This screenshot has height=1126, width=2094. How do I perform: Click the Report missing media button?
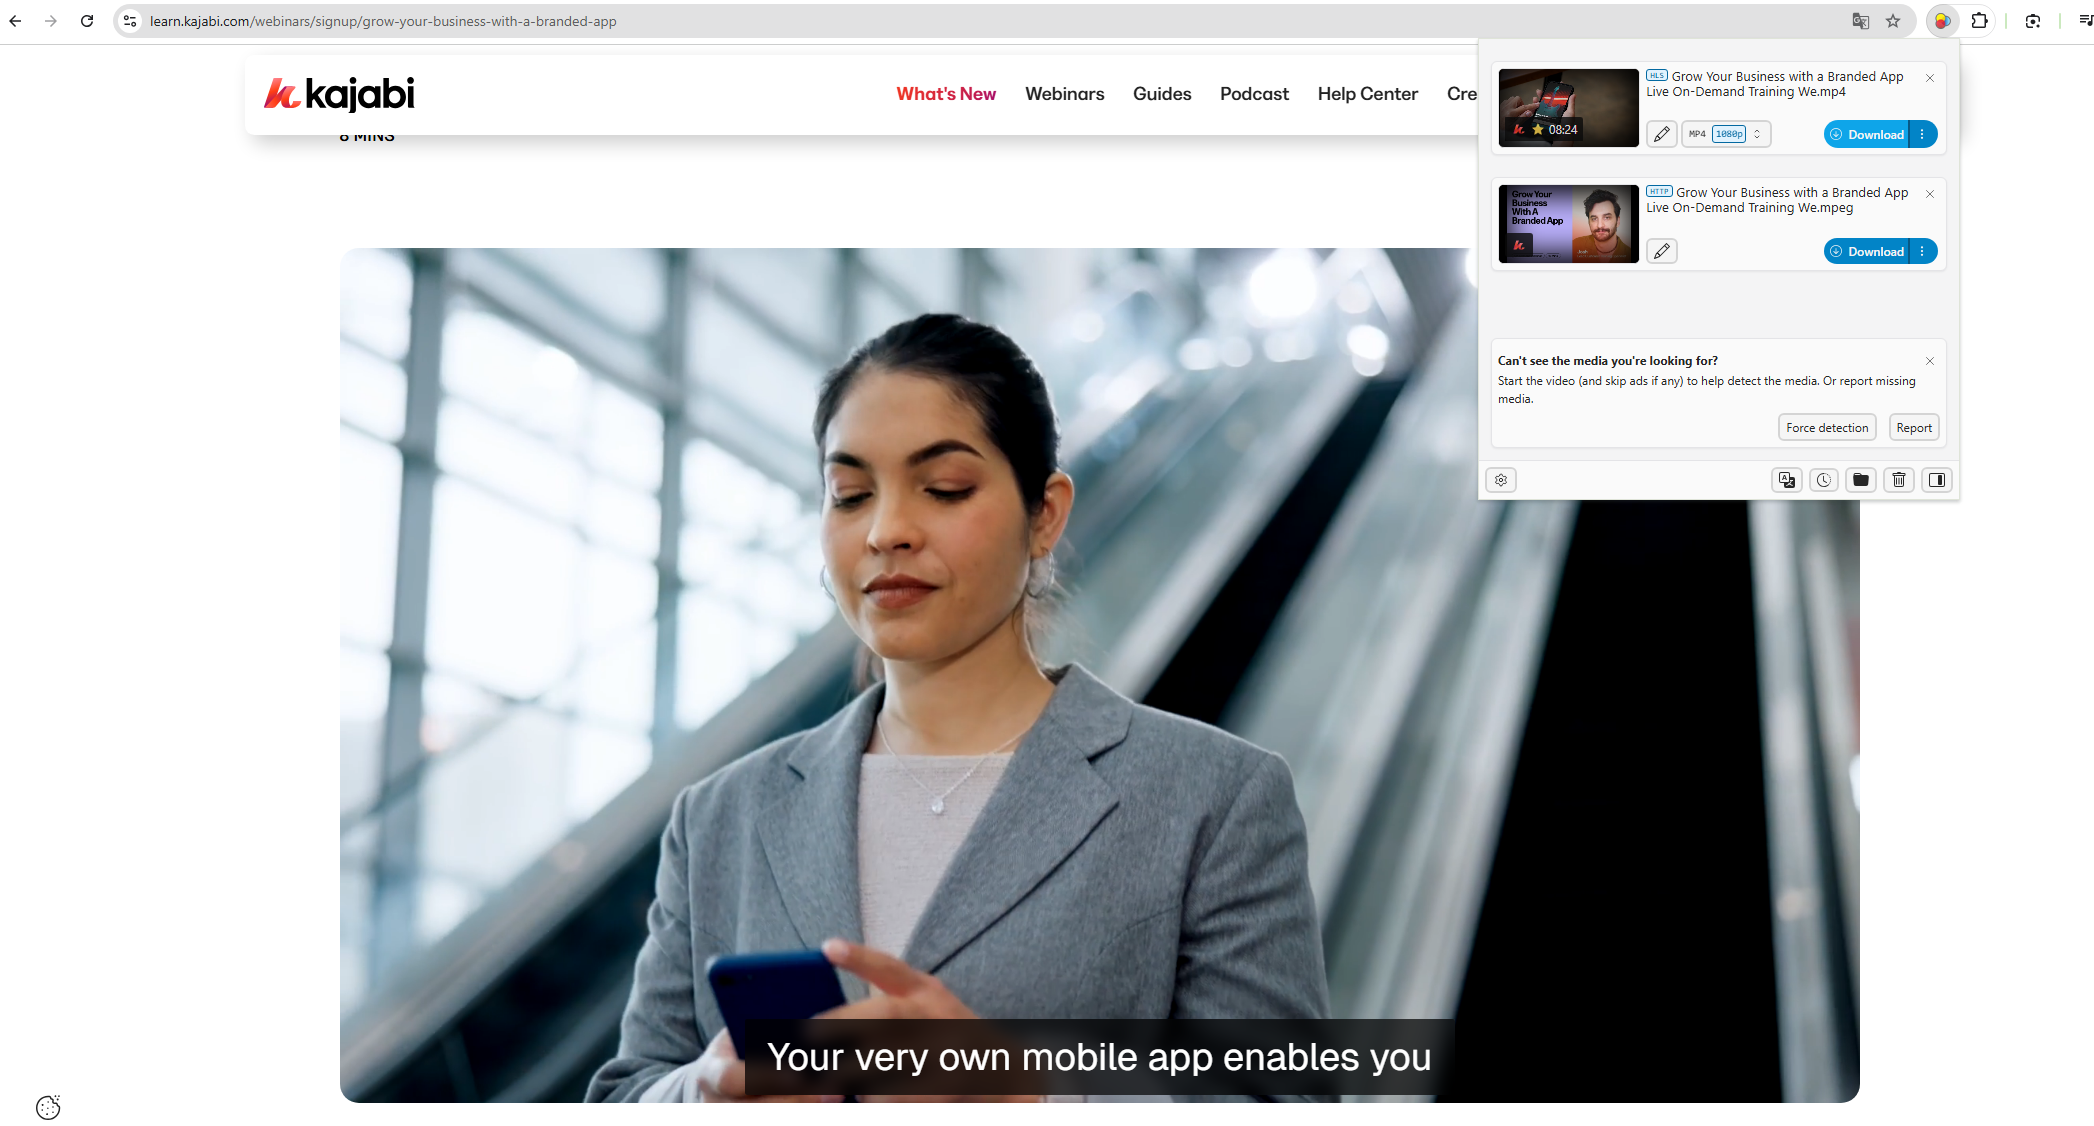click(1913, 427)
